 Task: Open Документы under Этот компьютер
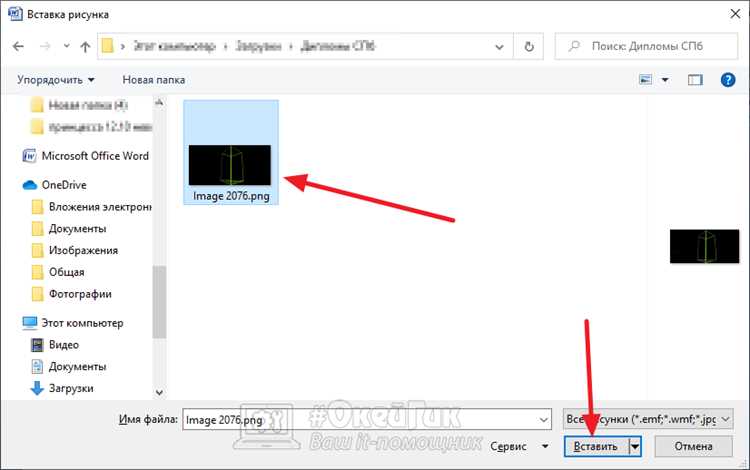coord(77,367)
